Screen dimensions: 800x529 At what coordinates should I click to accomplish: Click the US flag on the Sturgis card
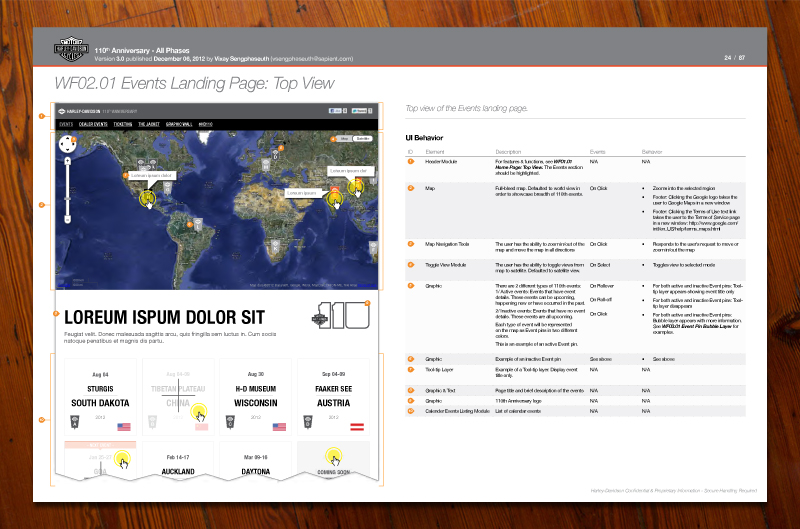(124, 426)
